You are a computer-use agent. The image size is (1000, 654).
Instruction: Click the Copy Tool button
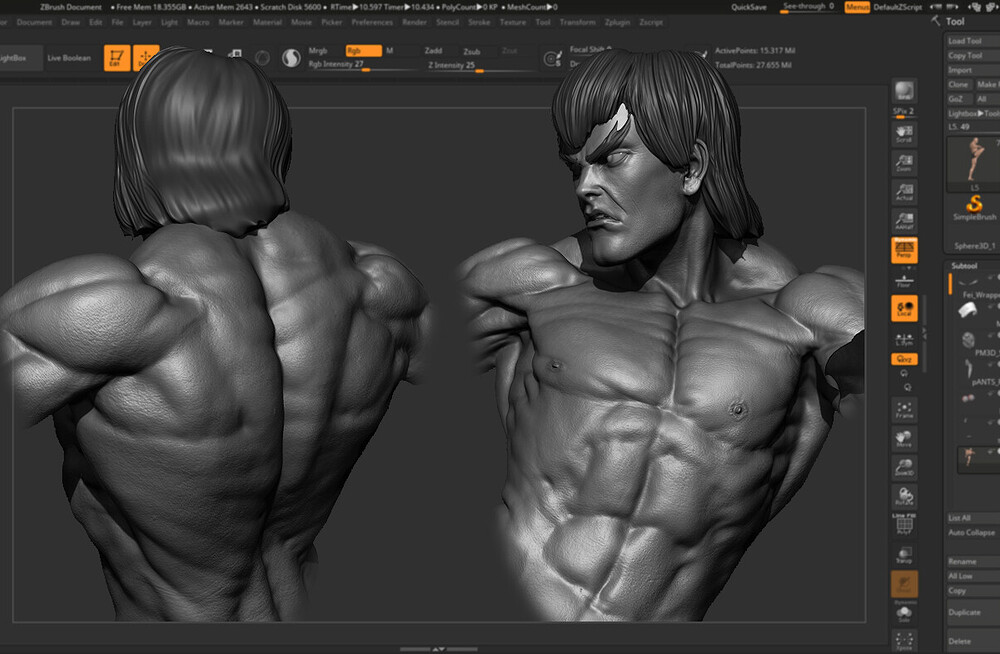[x=972, y=55]
